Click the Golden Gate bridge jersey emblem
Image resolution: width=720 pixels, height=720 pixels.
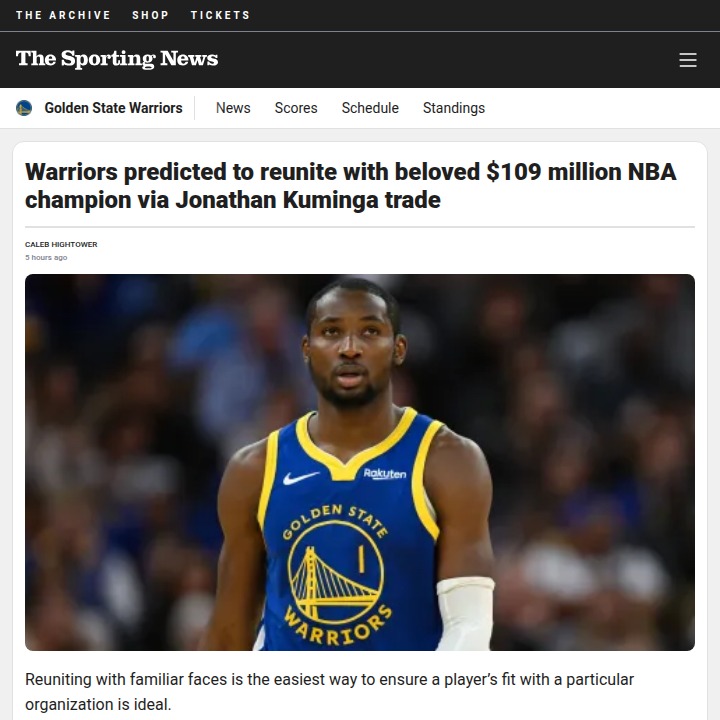[x=335, y=573]
